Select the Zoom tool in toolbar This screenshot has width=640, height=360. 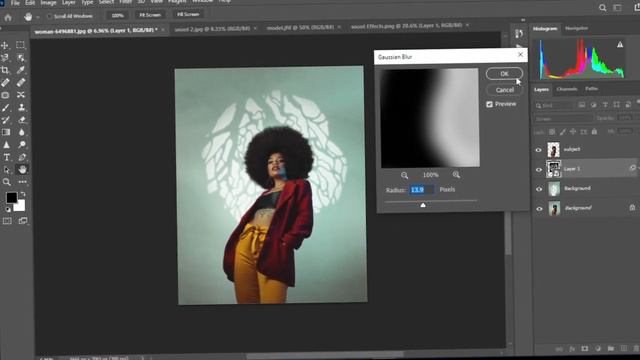click(x=7, y=182)
